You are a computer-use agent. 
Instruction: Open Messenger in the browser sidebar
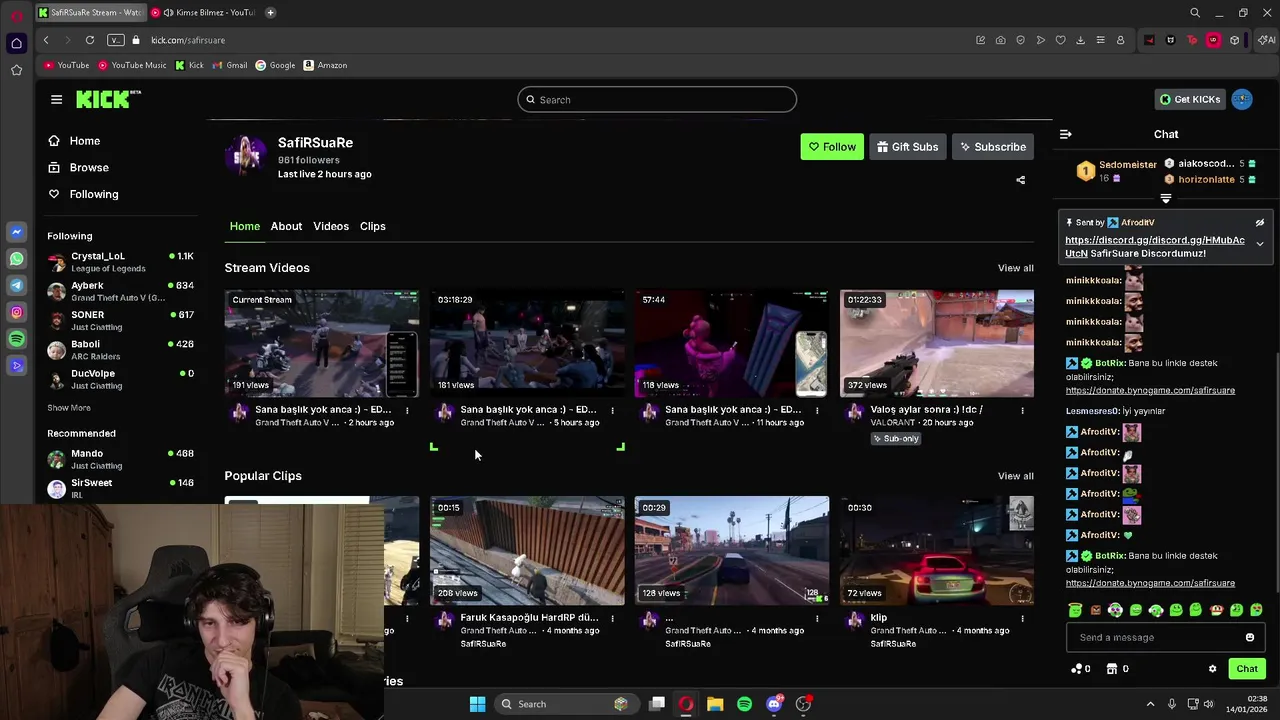(16, 232)
